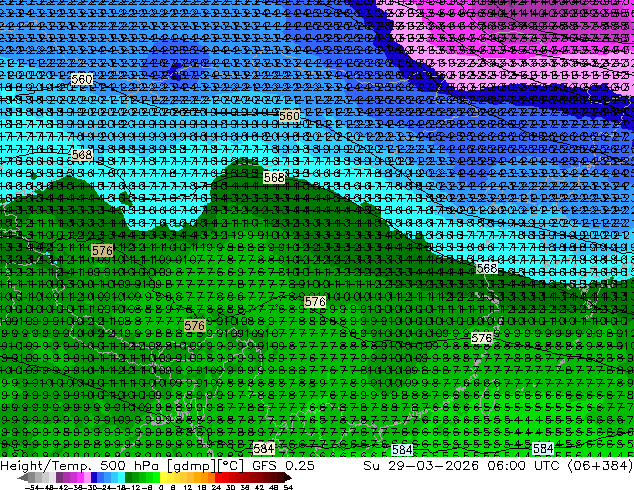Click the rightmost 576 contour label

482,338
